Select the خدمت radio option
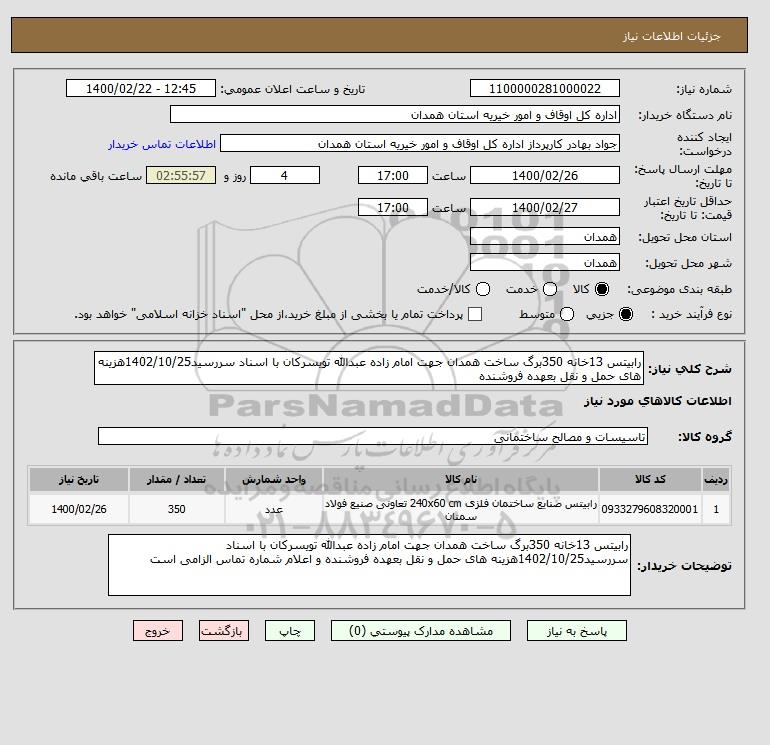 click(x=550, y=289)
